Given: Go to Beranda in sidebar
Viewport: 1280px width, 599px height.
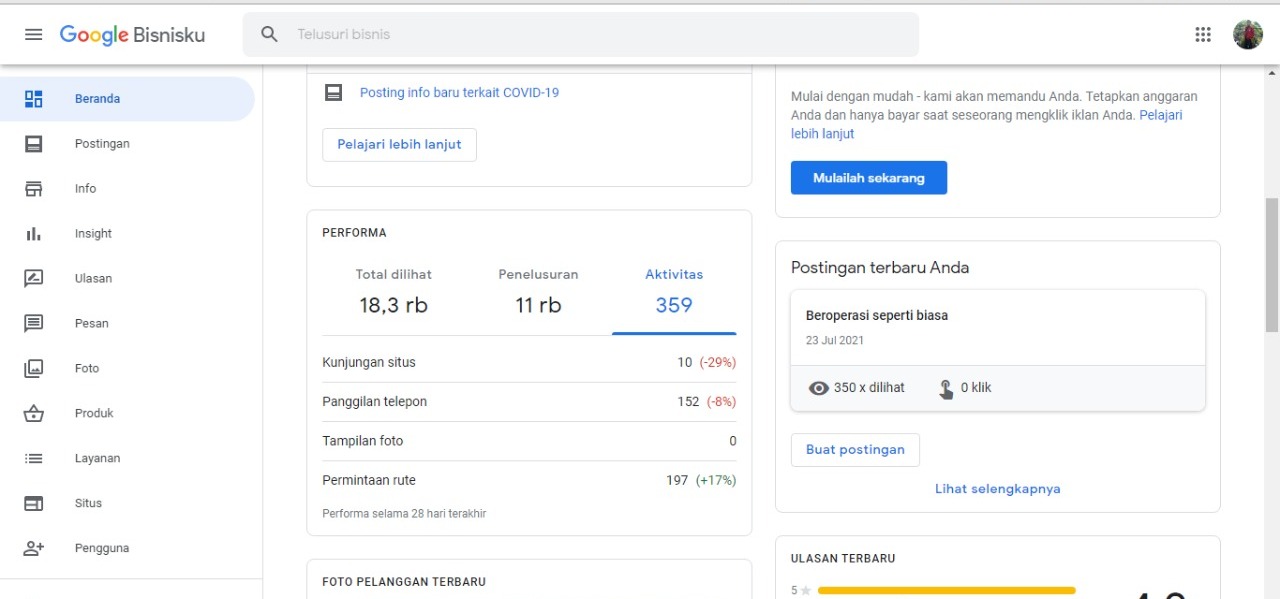Looking at the screenshot, I should point(128,99).
